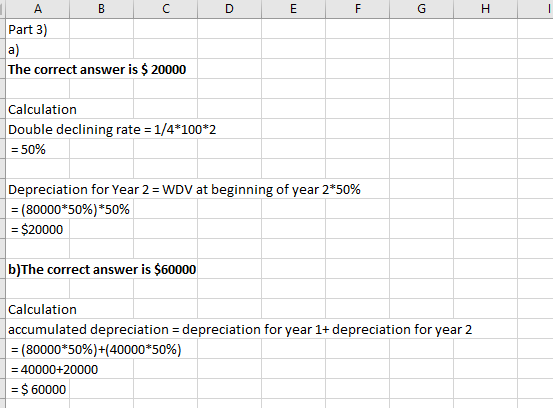Image resolution: width=553 pixels, height=408 pixels.
Task: Select 'Double declining rate = 1/4*100*2' cell
Action: (112, 129)
